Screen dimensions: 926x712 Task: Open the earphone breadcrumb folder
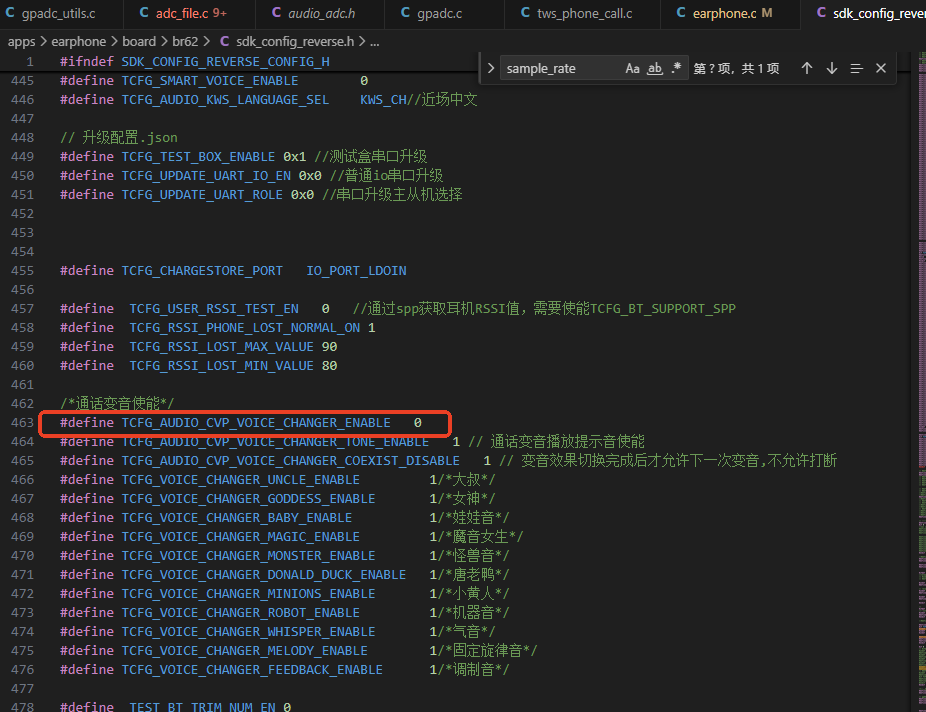tap(79, 42)
